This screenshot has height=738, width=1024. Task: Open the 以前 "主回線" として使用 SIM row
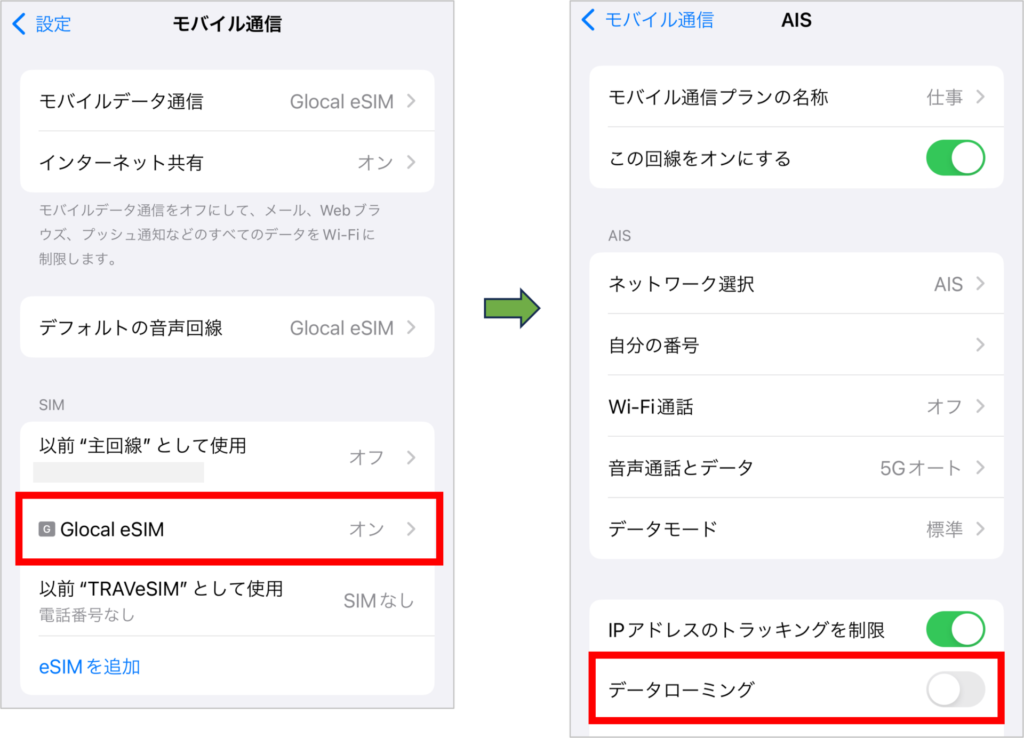pyautogui.click(x=227, y=457)
